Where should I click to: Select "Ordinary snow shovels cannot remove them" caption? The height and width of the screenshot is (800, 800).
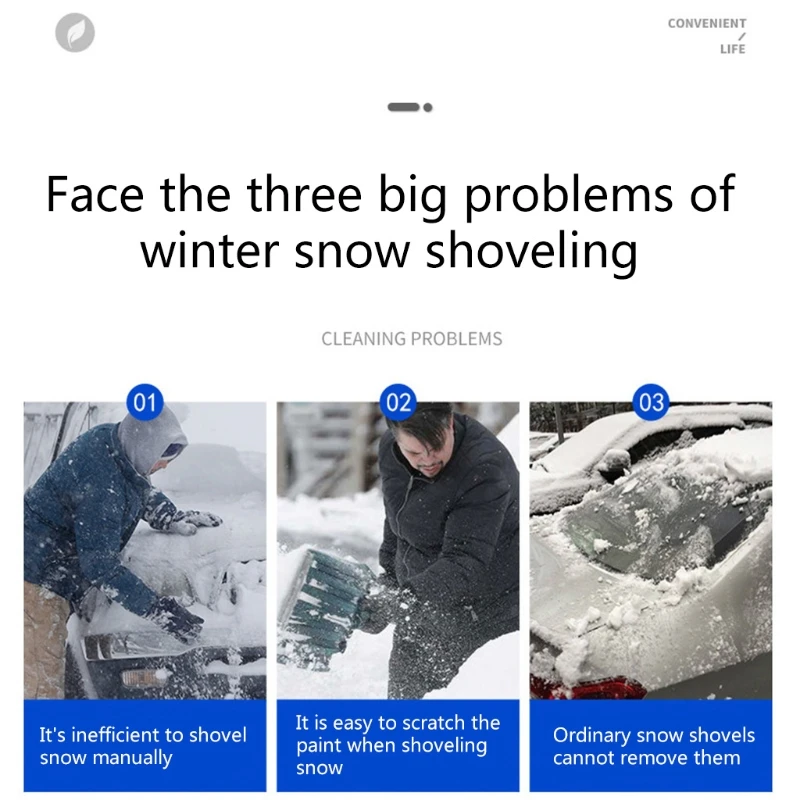click(x=654, y=746)
